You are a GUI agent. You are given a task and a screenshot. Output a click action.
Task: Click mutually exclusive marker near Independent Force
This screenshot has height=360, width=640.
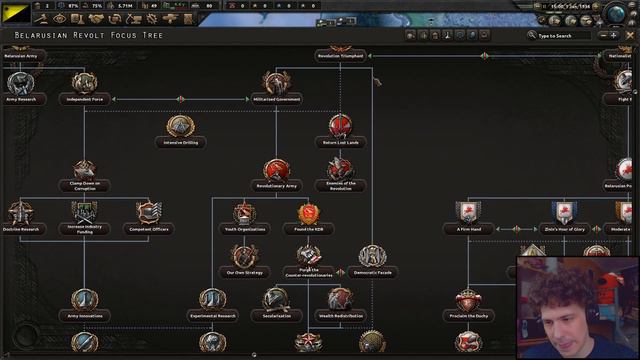coord(181,99)
